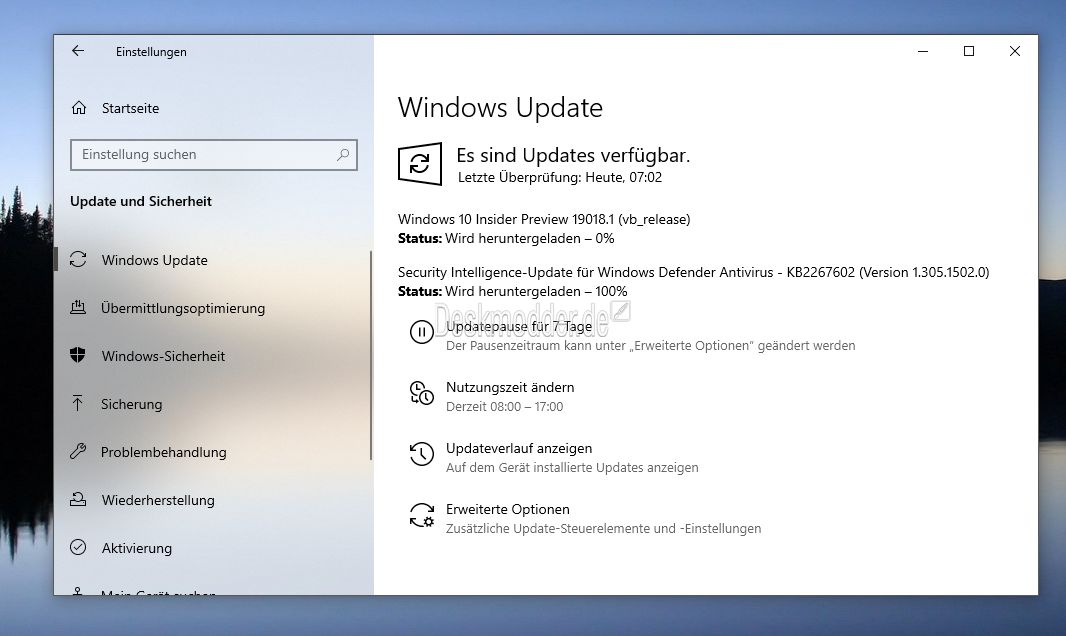Click Letzte Überprüfung: Heute, 07:02 text

pyautogui.click(x=560, y=177)
